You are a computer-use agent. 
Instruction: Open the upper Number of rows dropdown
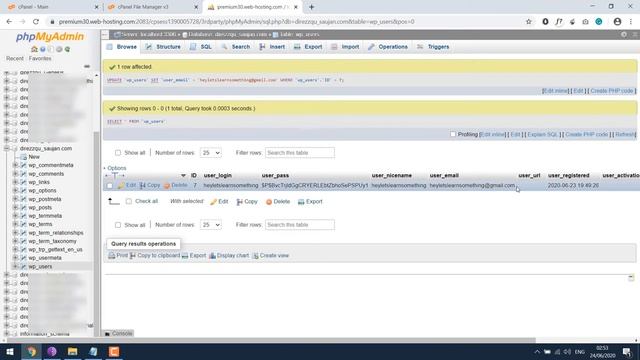coord(211,153)
